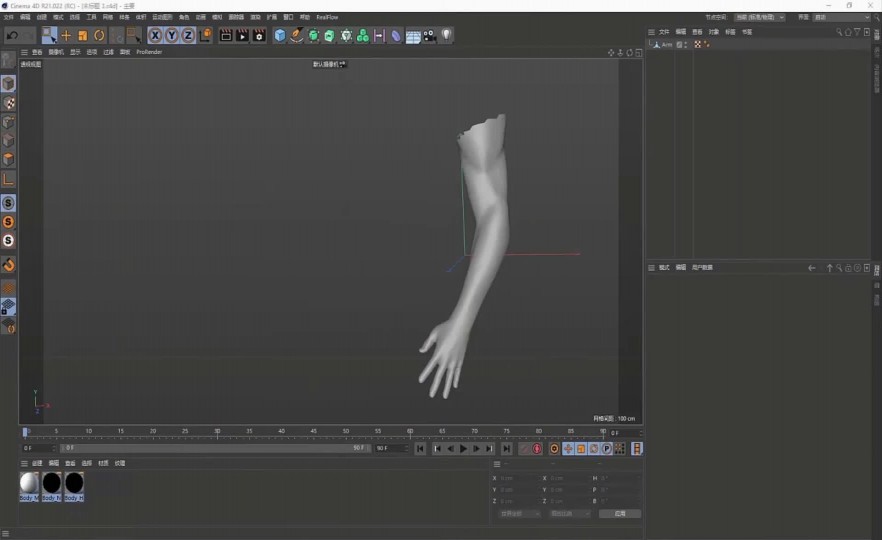Open the coordinate space dropdown
Viewport: 882px width, 540px height.
[518, 514]
